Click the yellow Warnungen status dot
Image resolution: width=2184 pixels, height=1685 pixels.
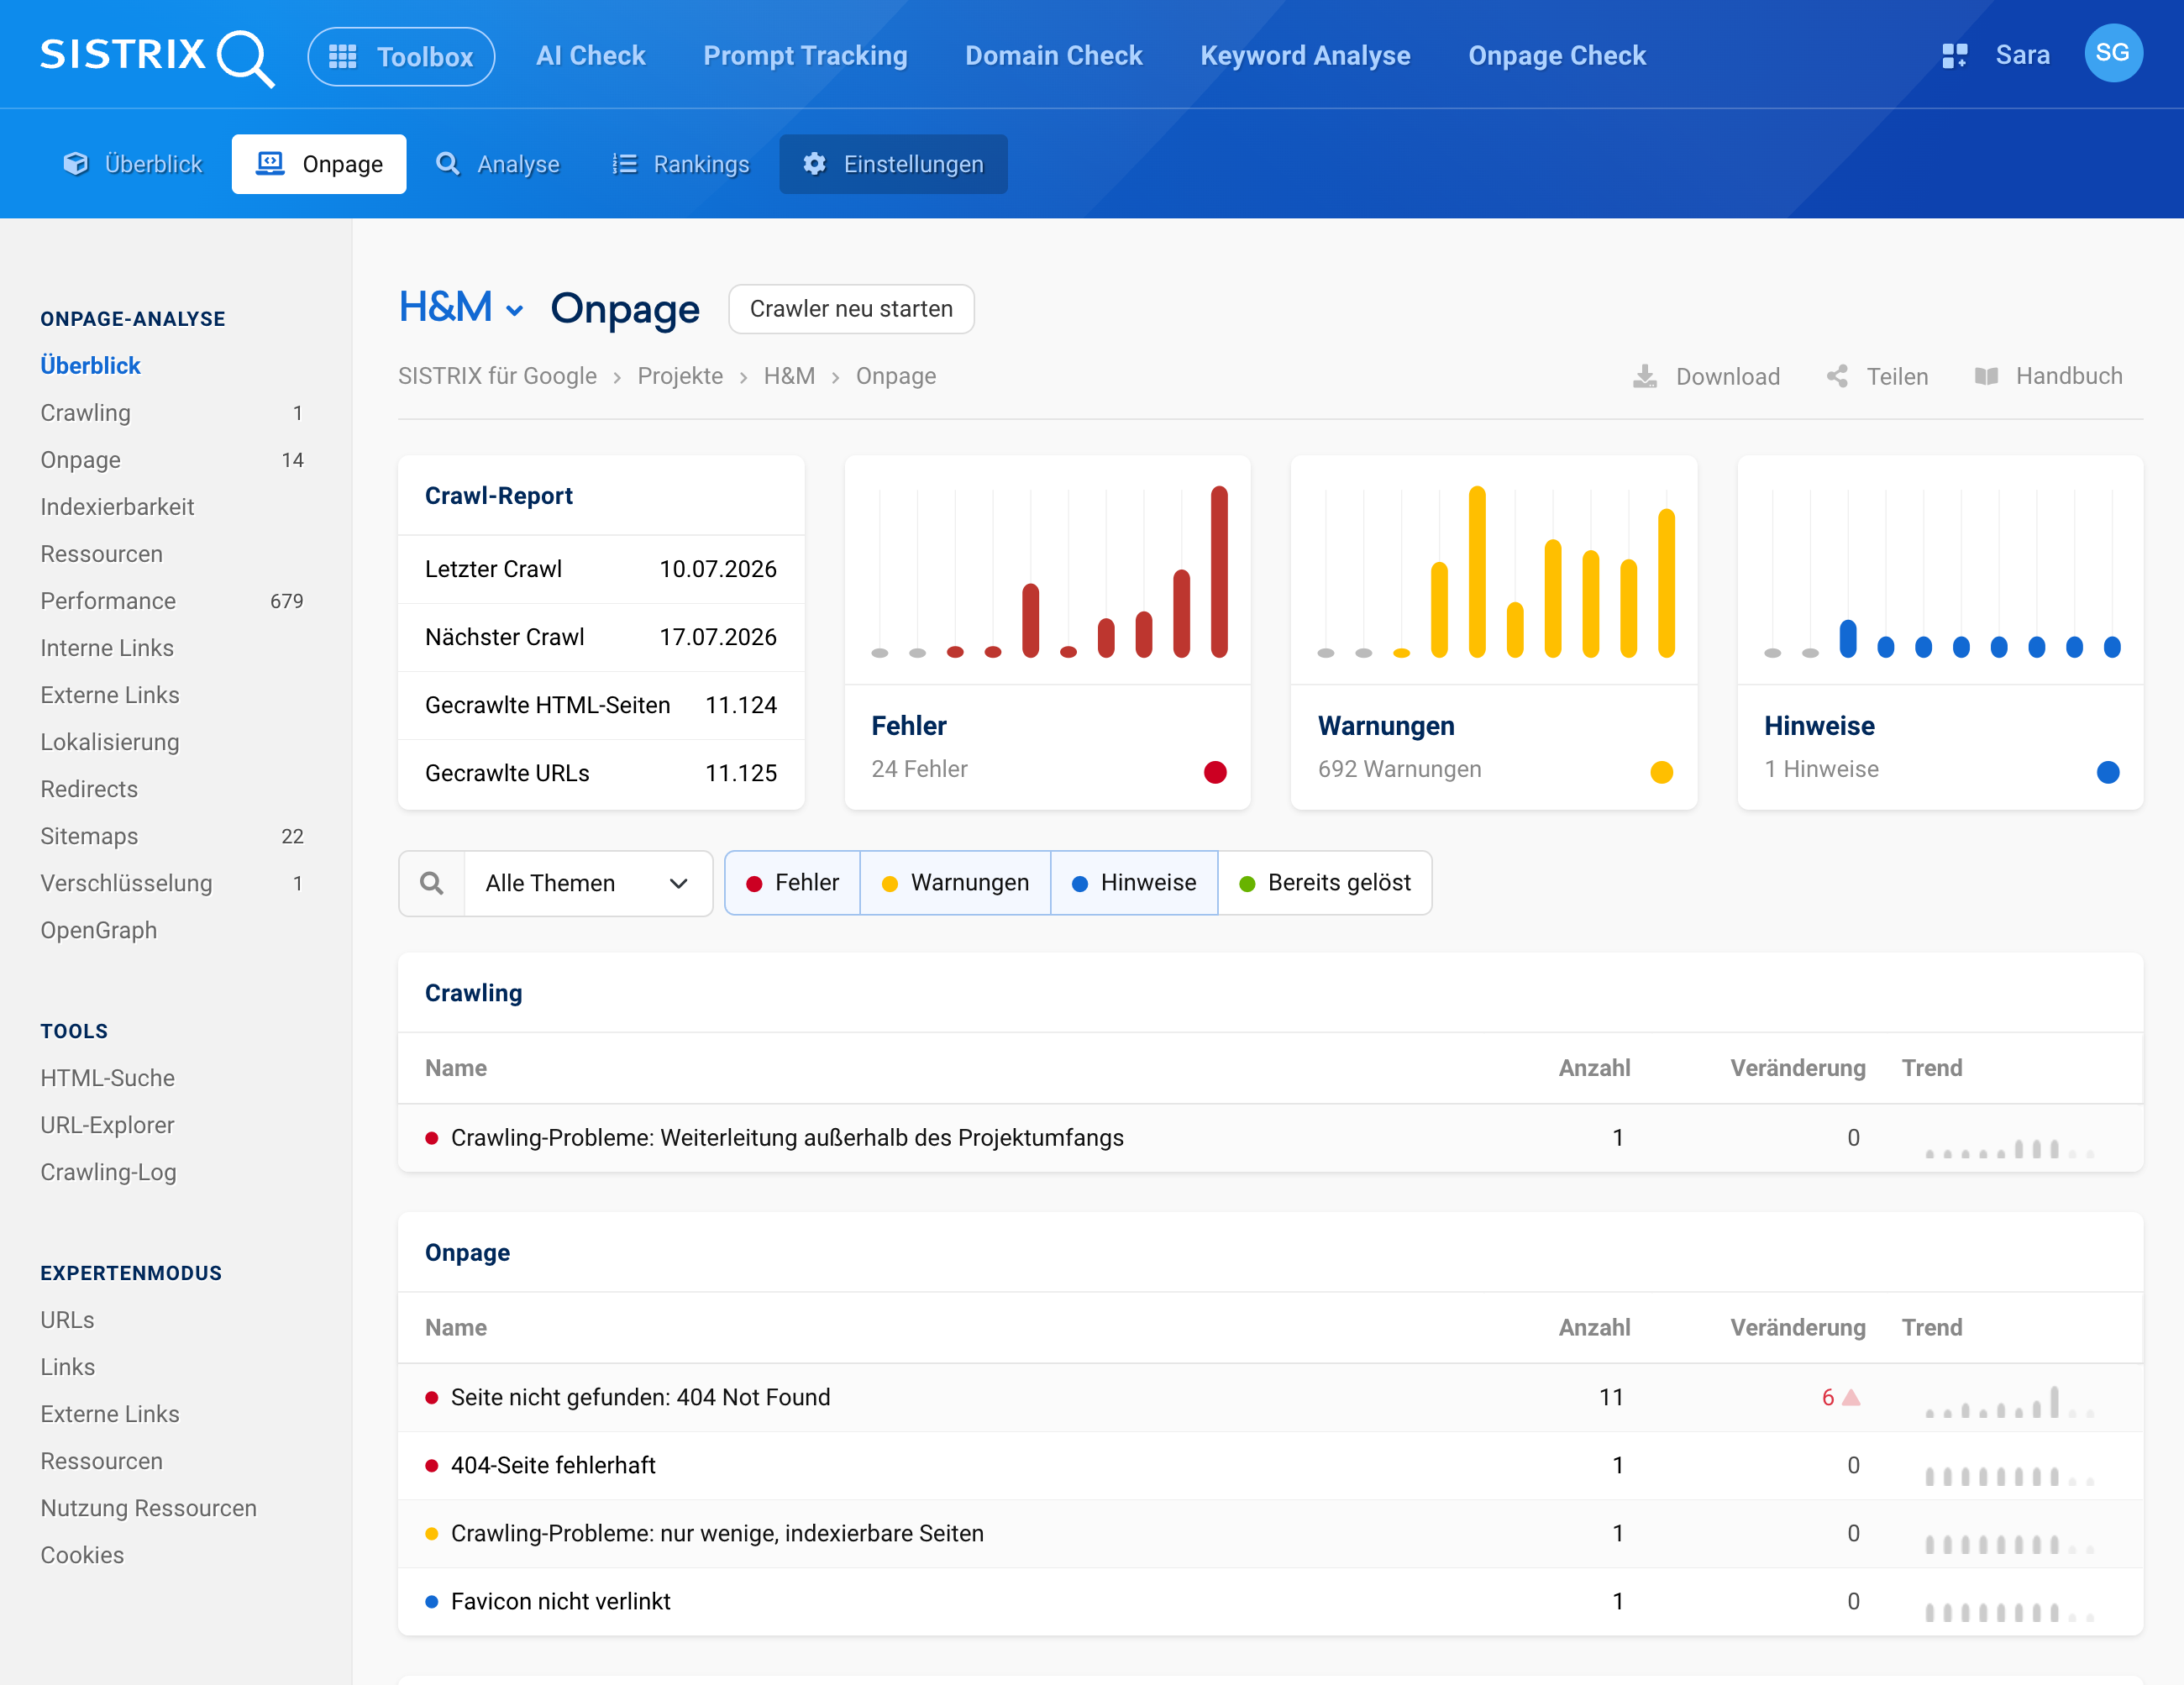1661,772
